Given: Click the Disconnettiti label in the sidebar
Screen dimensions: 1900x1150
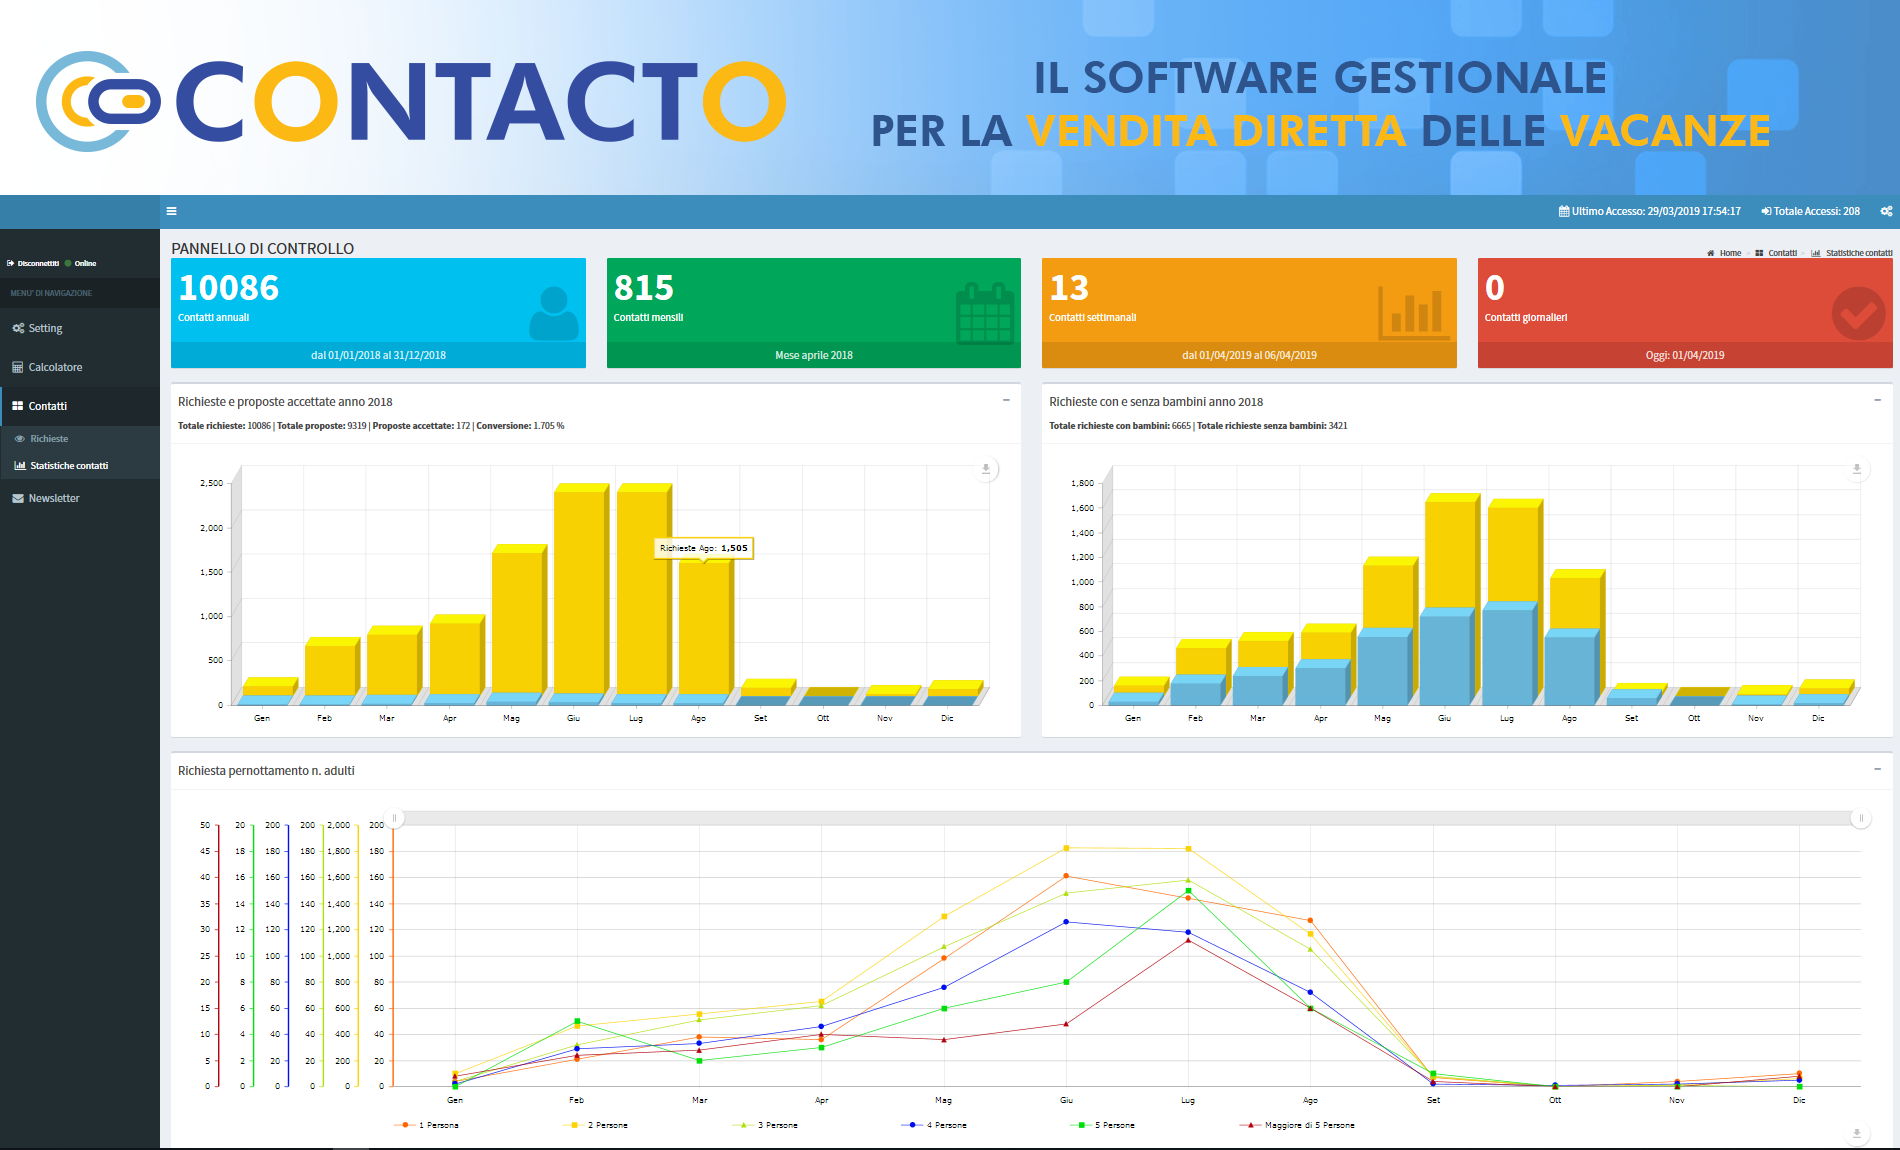Looking at the screenshot, I should tap(38, 264).
